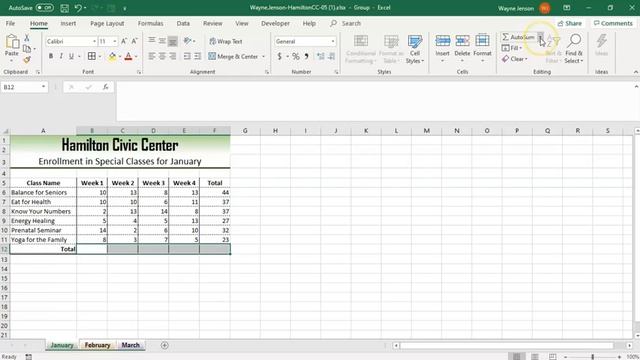Click the Borders icon
The width and height of the screenshot is (640, 360).
coord(92,56)
